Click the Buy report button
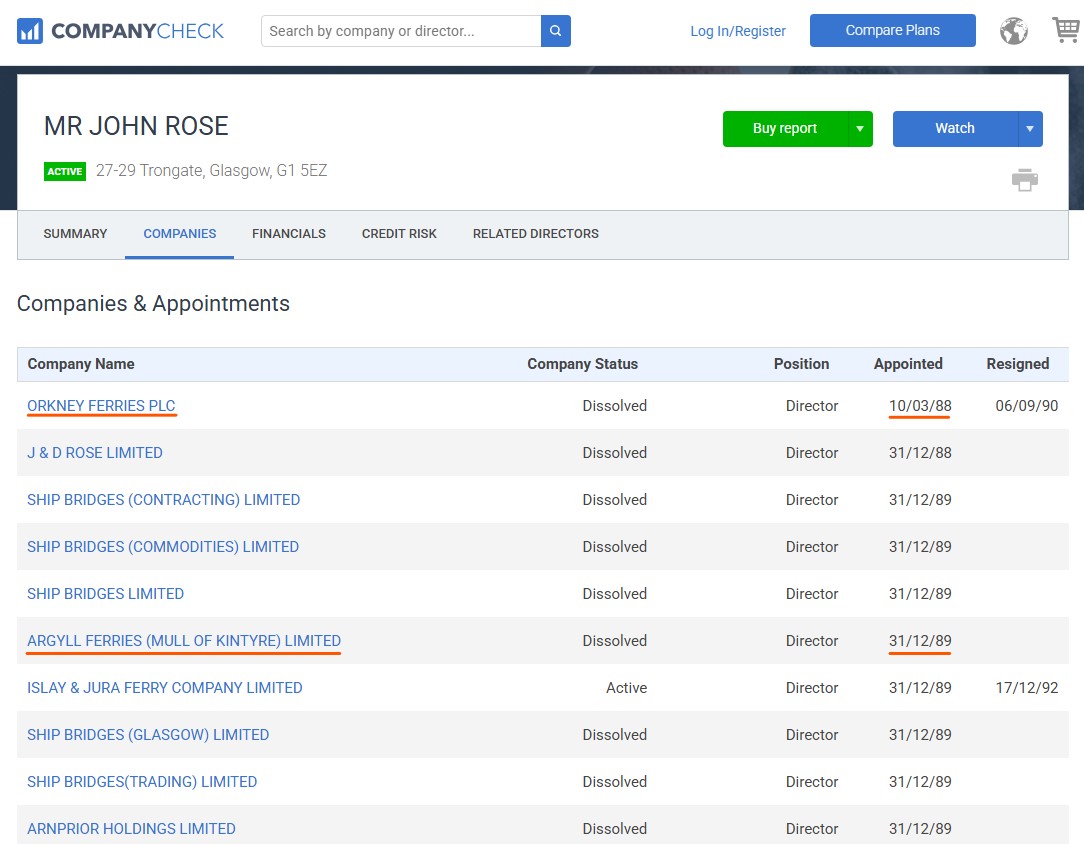This screenshot has width=1084, height=844. pyautogui.click(x=785, y=129)
